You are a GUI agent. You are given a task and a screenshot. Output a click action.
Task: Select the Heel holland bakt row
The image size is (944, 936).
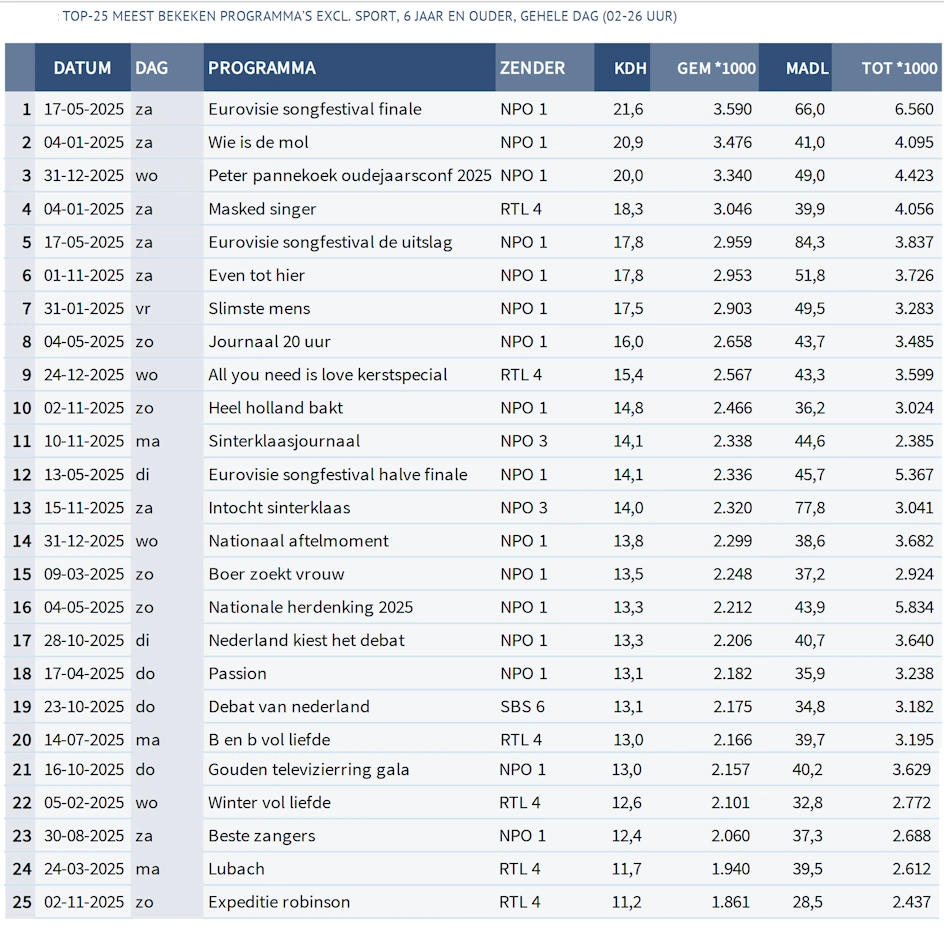(x=275, y=408)
